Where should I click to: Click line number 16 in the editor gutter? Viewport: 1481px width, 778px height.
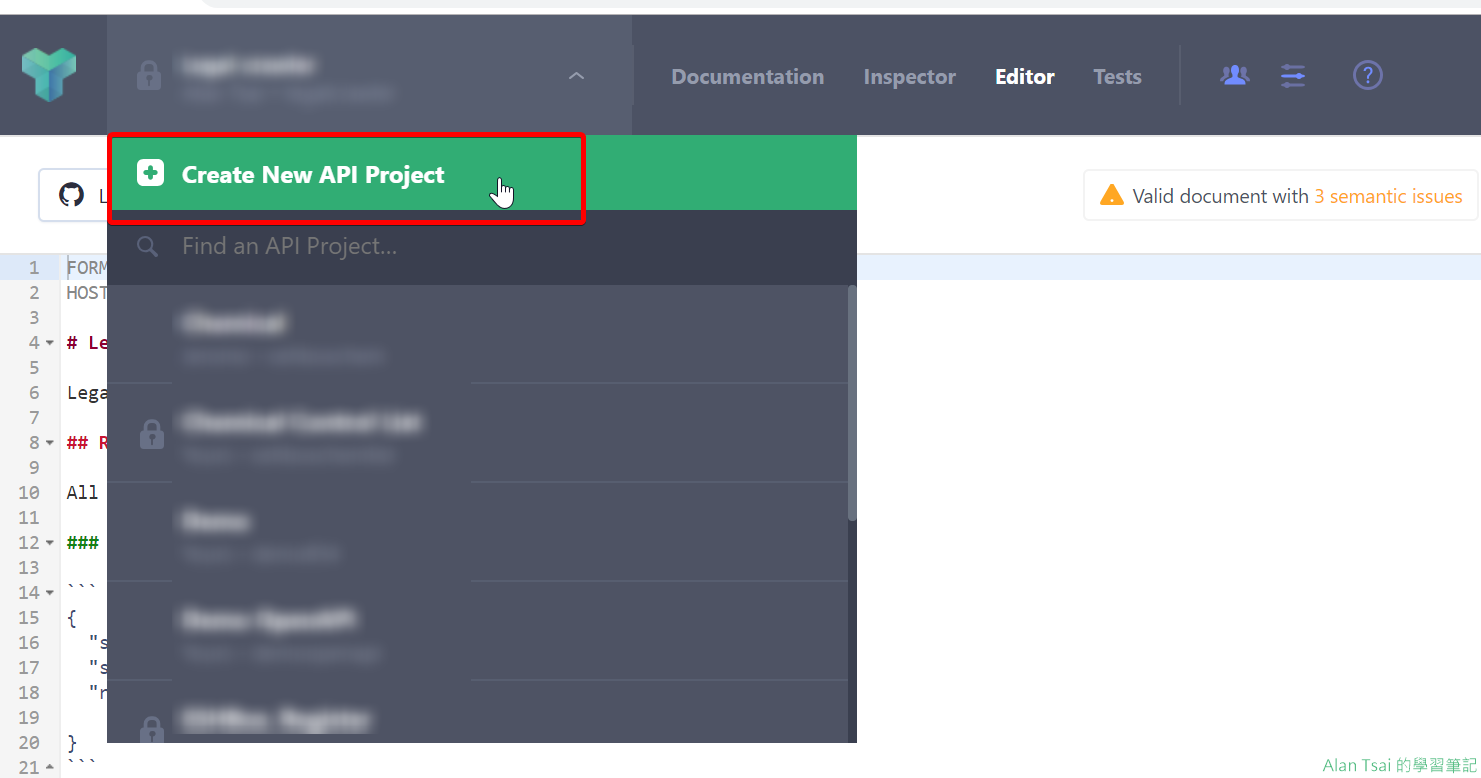29,643
